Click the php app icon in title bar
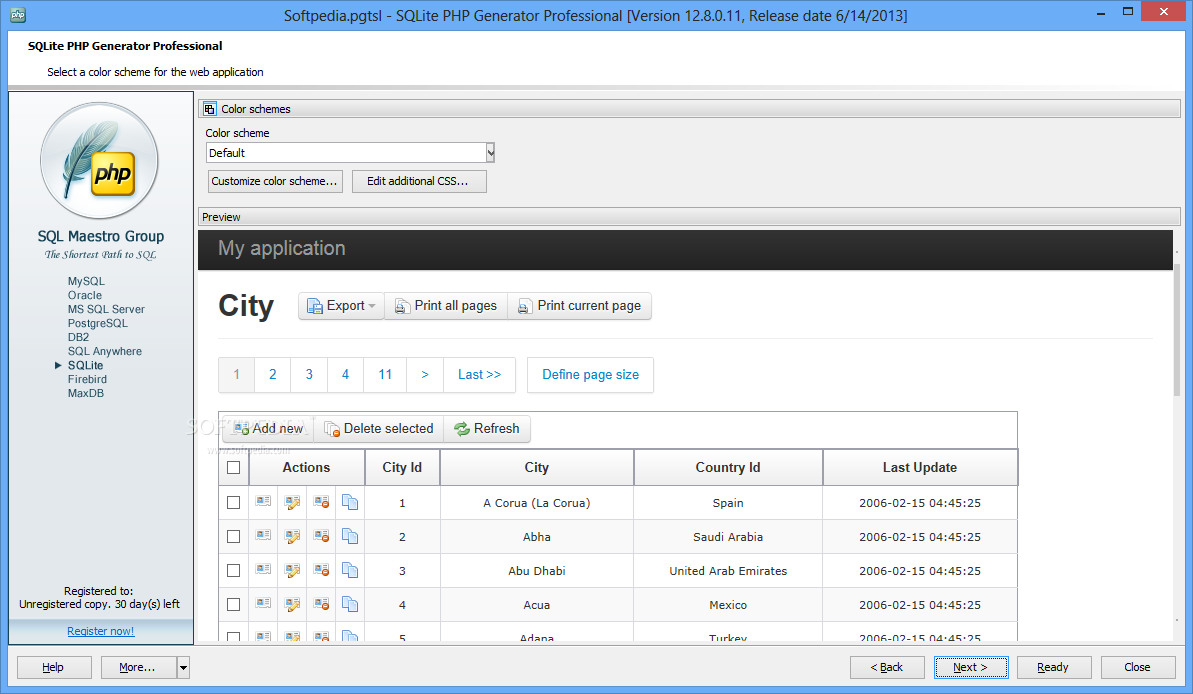 pos(18,14)
